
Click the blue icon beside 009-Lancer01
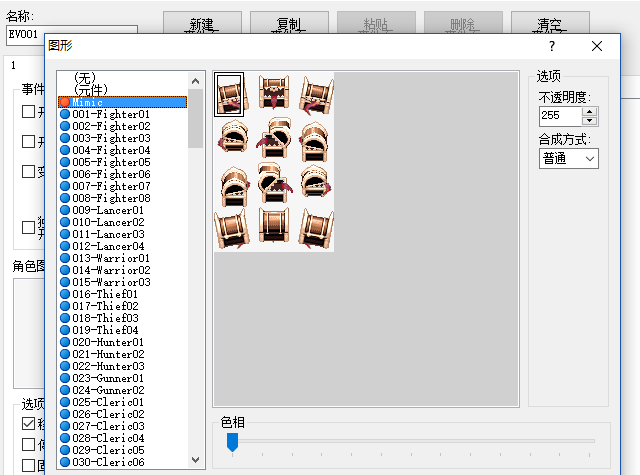coord(65,210)
